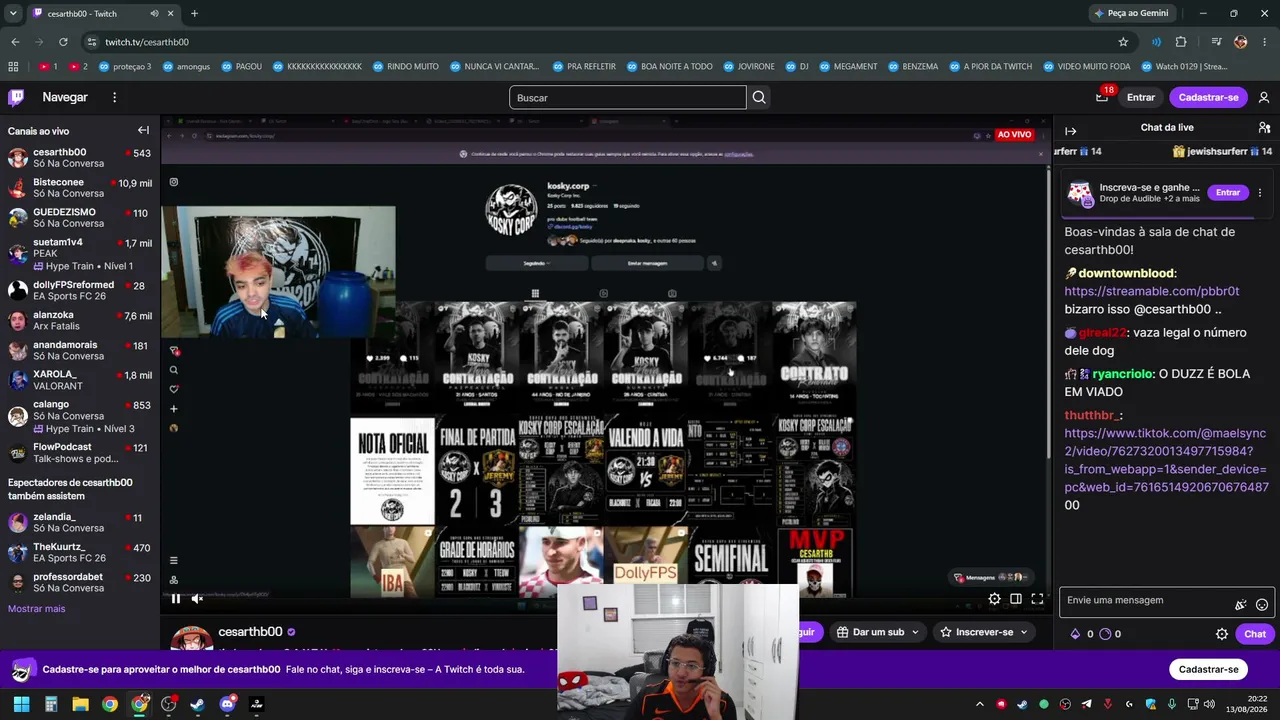Reload the browser page
1280x720 pixels.
(63, 42)
